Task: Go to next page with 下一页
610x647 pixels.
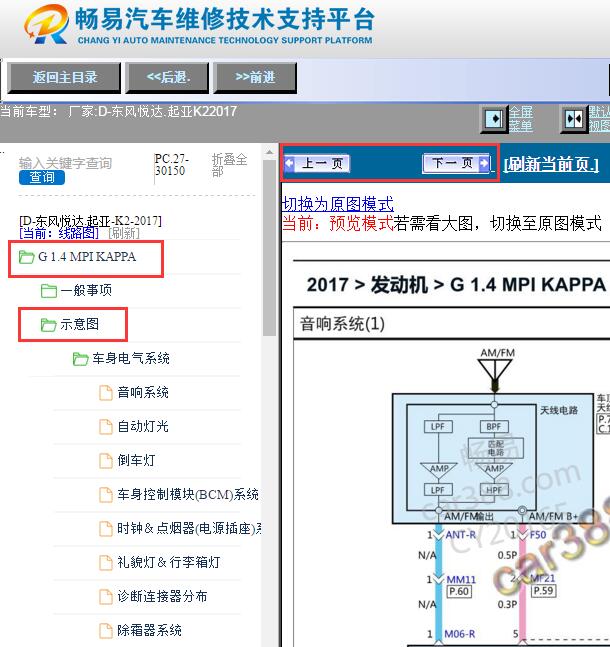Action: [456, 163]
